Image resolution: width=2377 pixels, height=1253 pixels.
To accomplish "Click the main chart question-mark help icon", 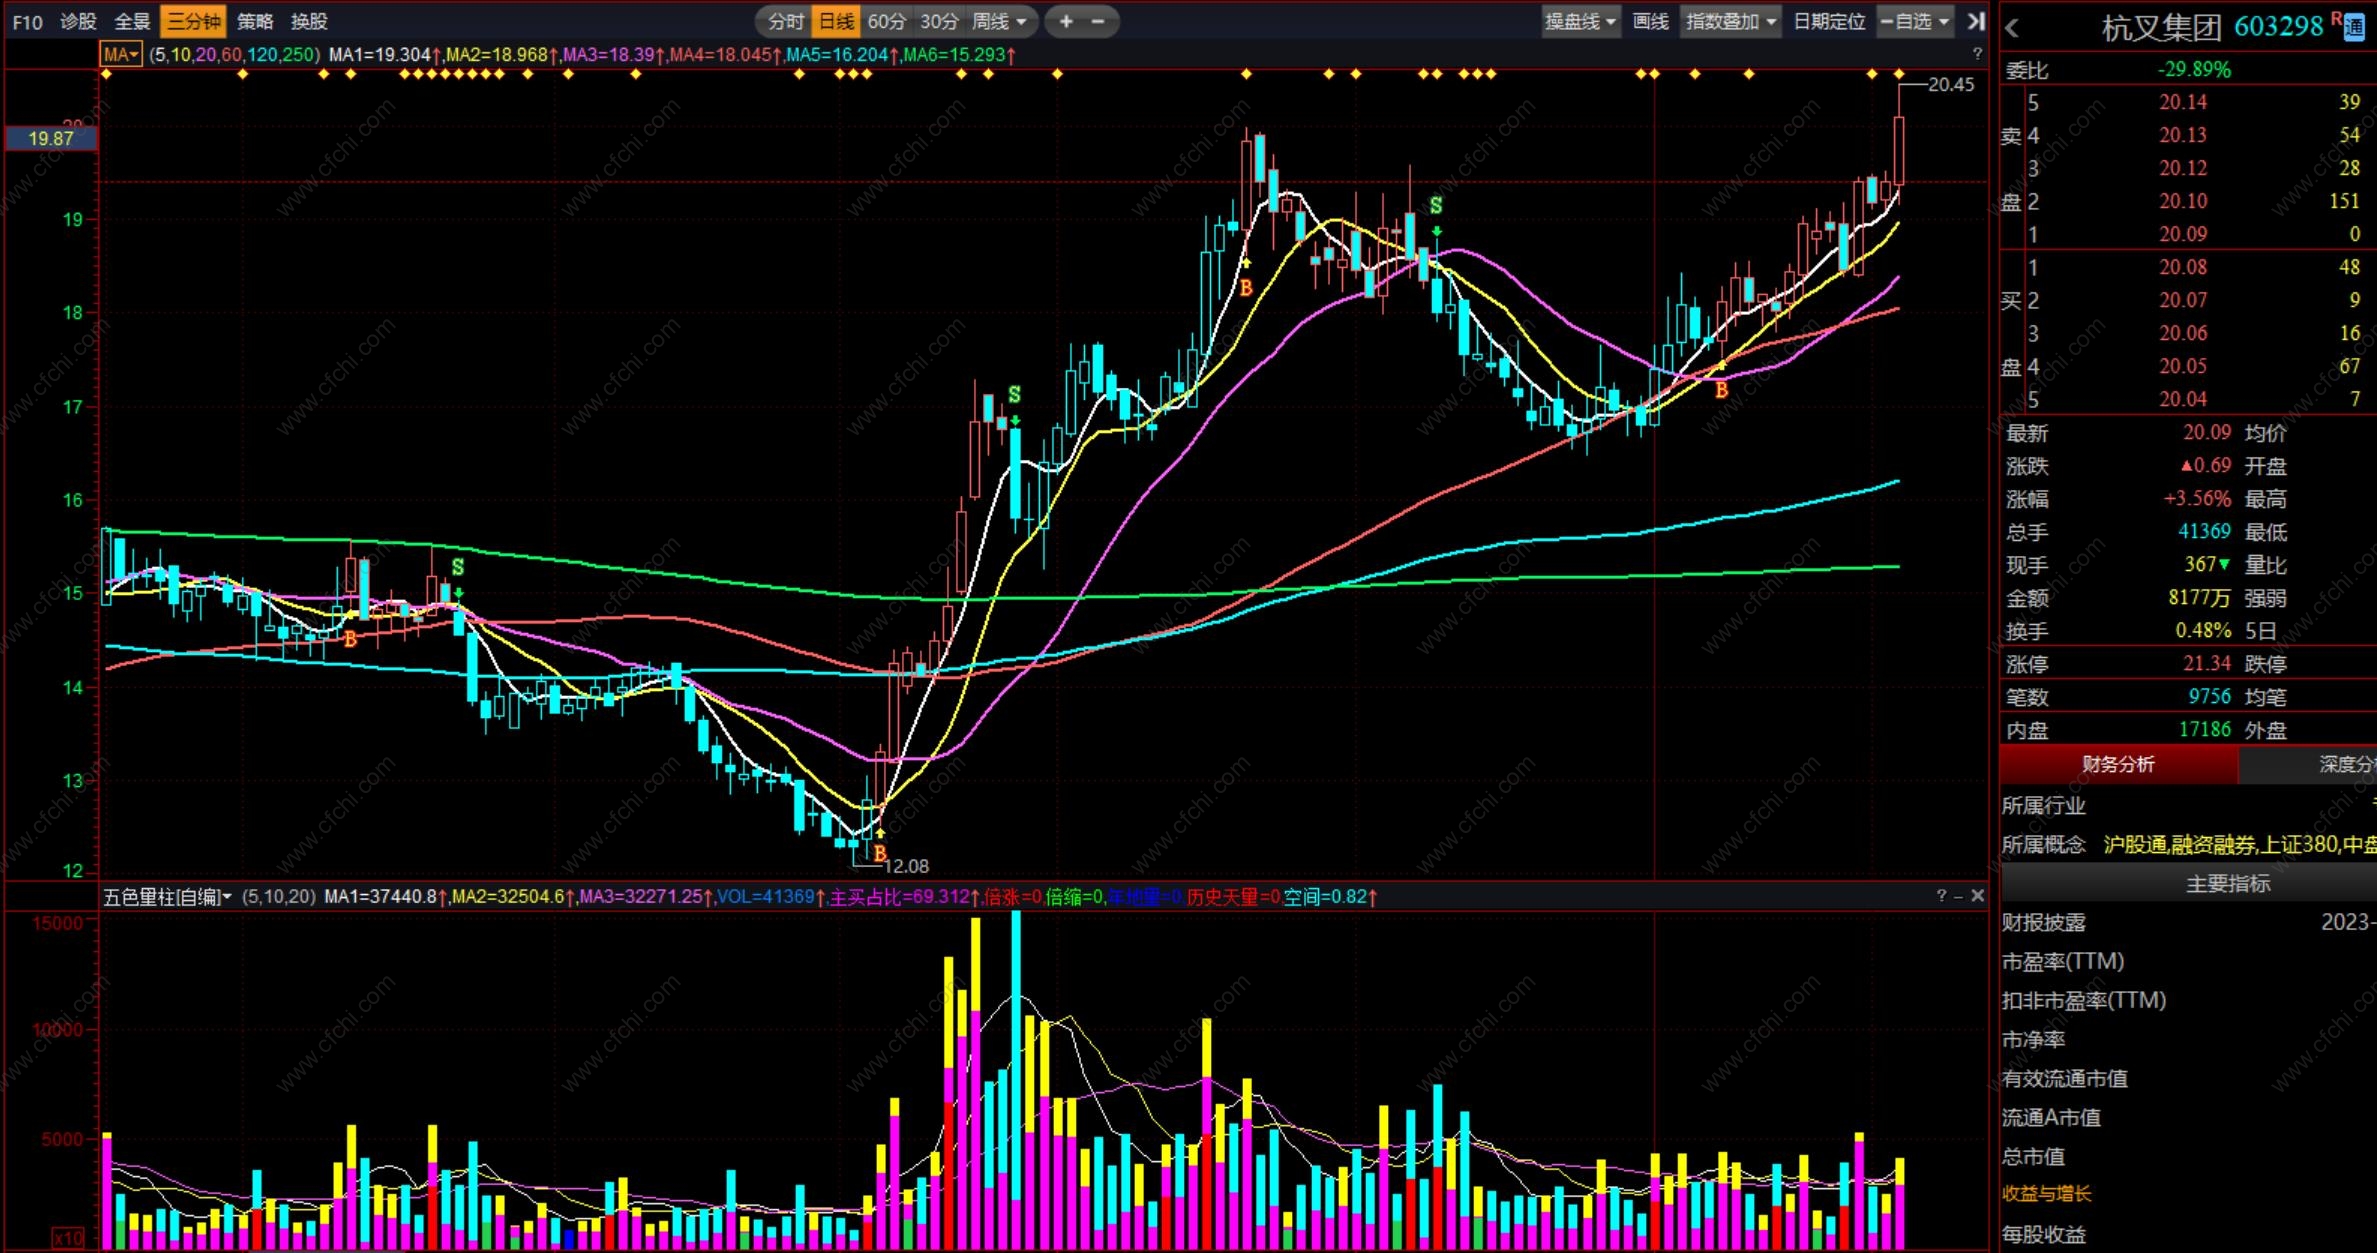I will (1977, 54).
